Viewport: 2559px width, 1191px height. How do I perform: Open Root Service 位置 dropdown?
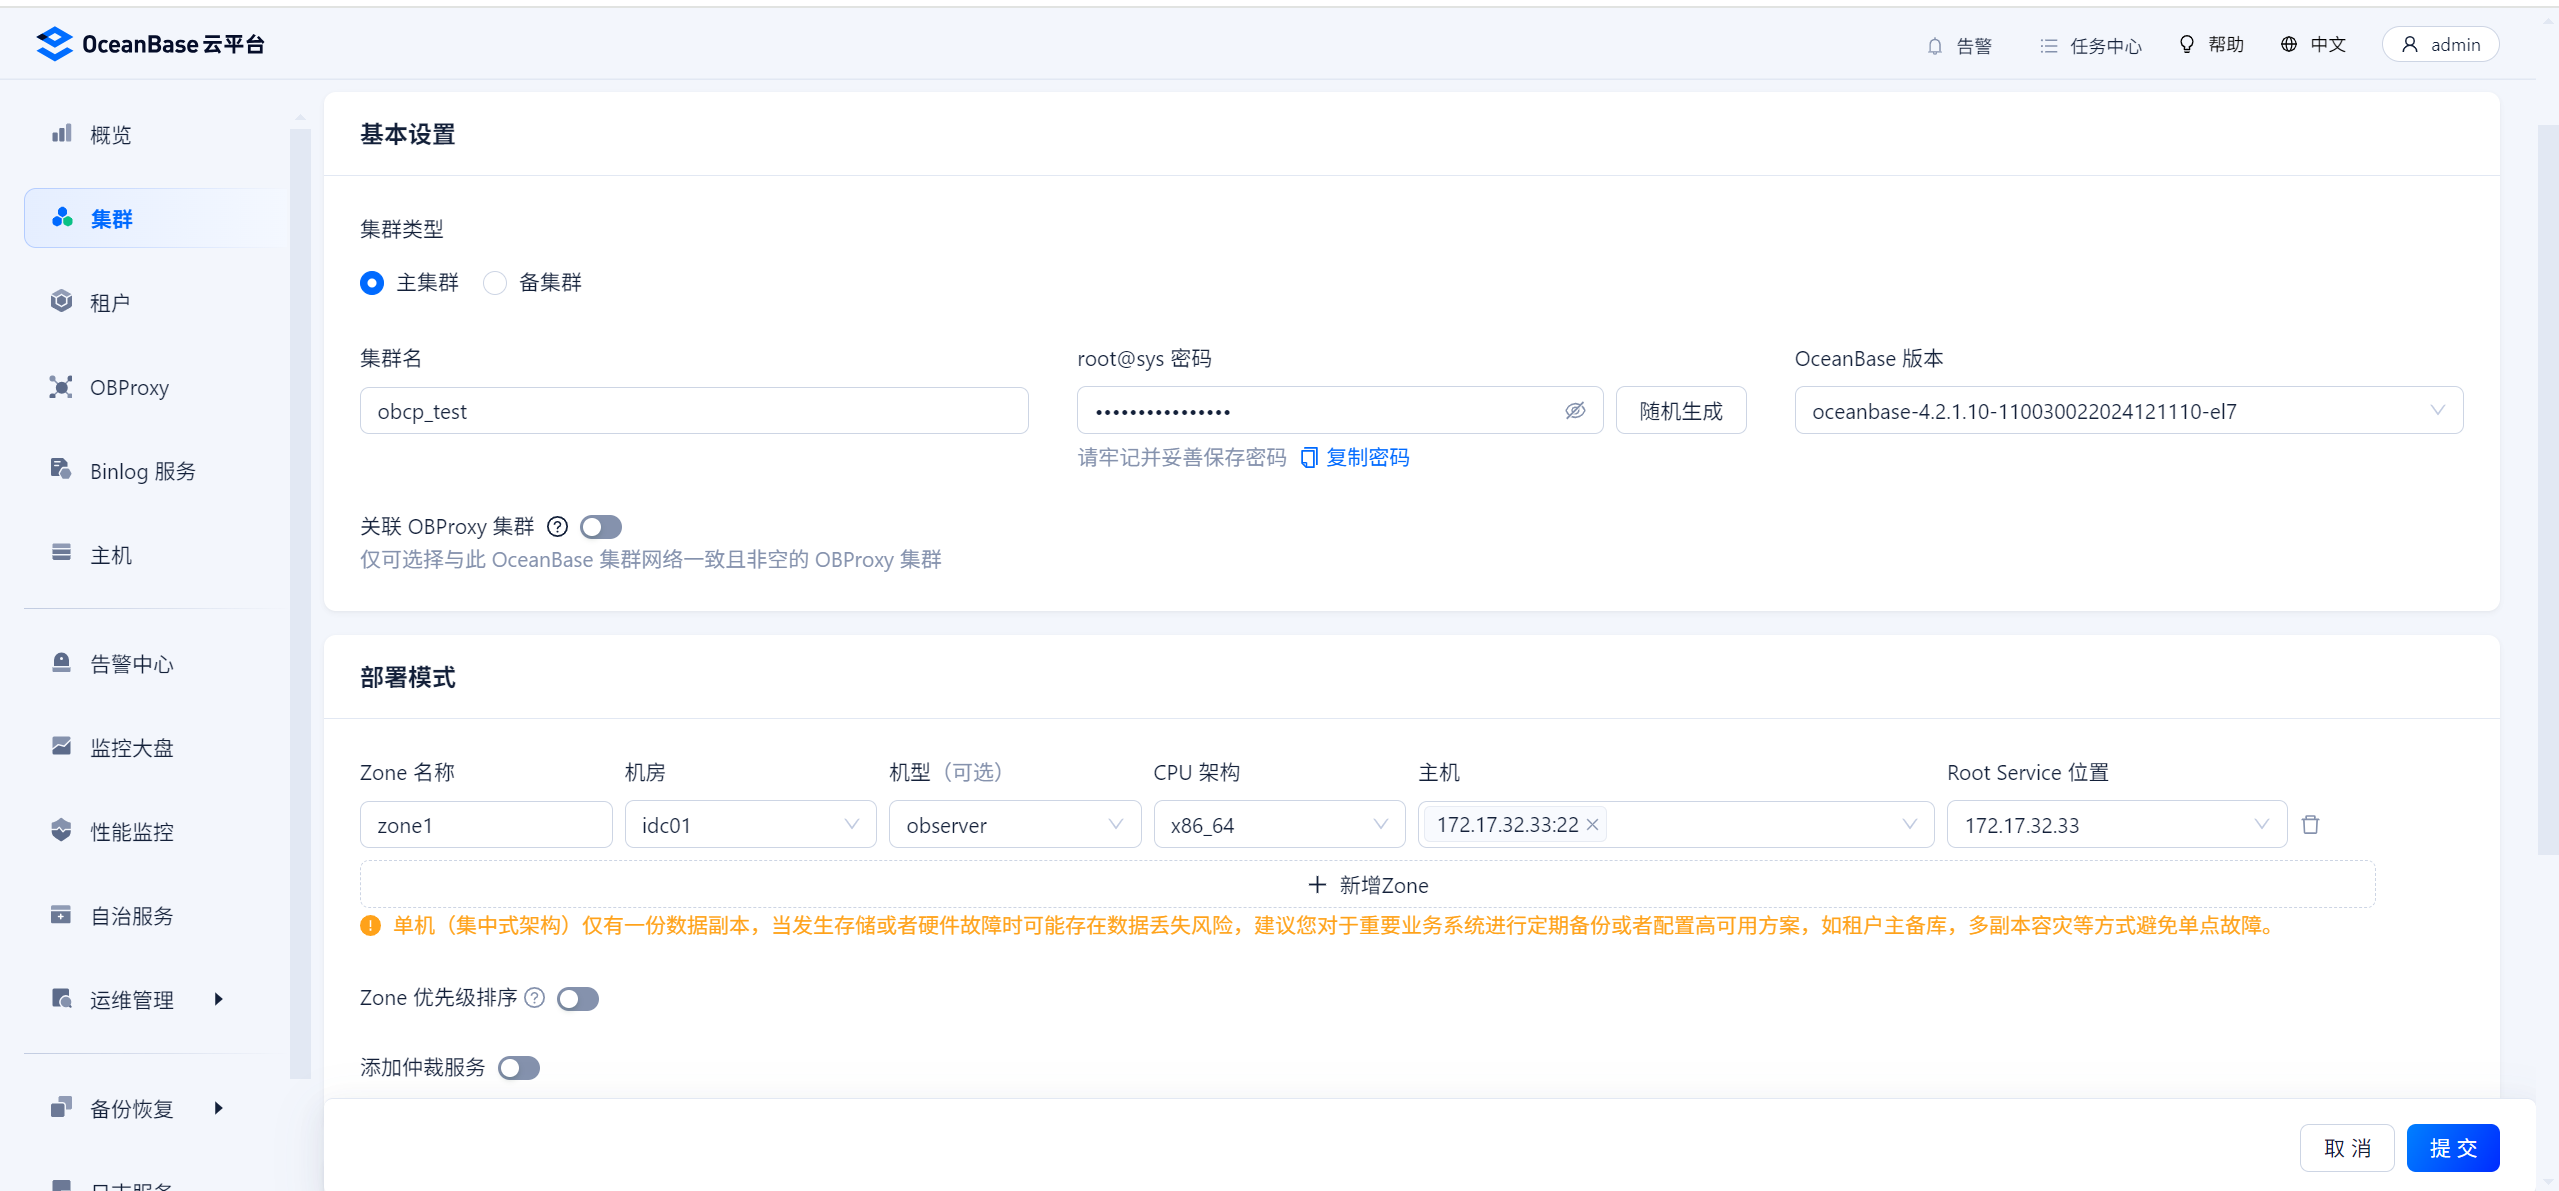pyautogui.click(x=2117, y=825)
